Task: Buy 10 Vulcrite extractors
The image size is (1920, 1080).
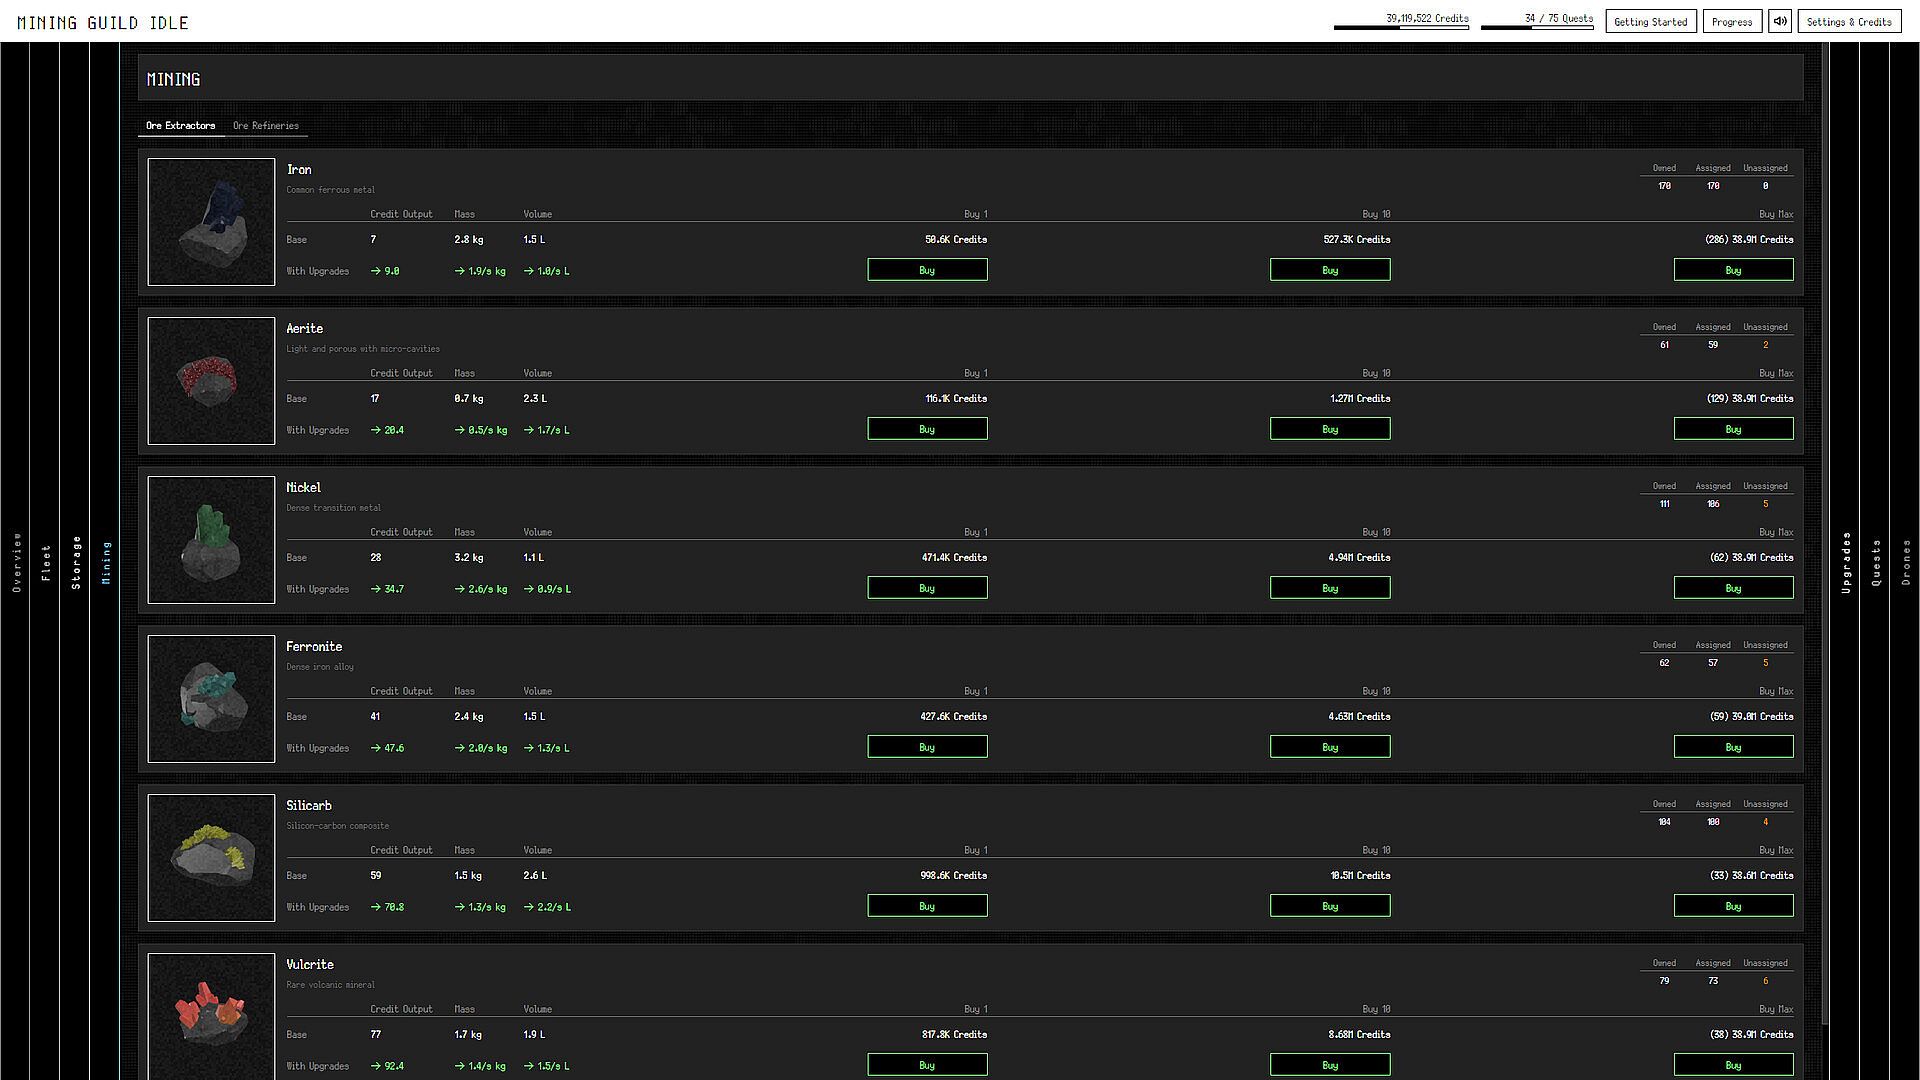Action: click(x=1330, y=1065)
